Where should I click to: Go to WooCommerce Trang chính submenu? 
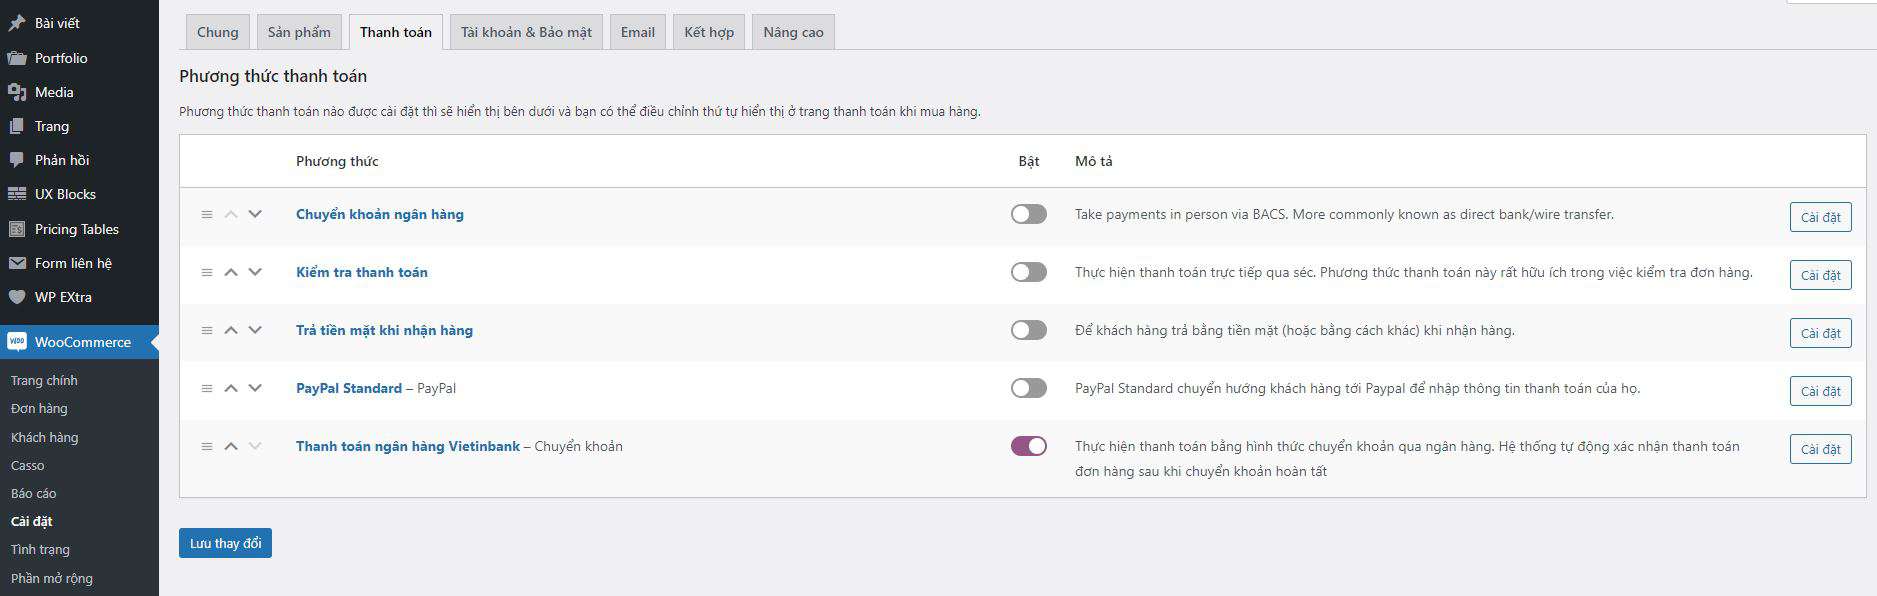44,380
